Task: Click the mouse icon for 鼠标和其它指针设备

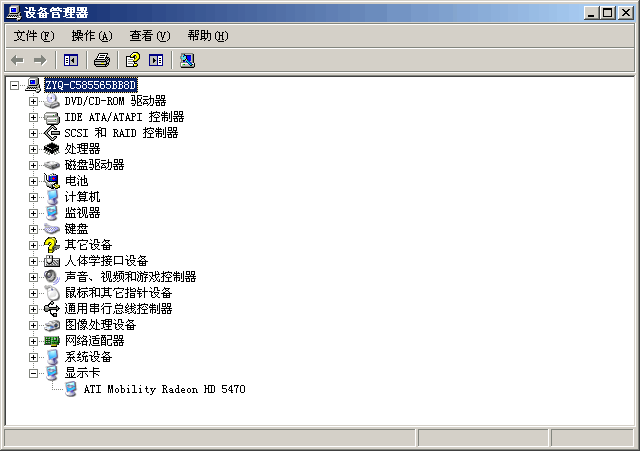Action: tap(52, 293)
